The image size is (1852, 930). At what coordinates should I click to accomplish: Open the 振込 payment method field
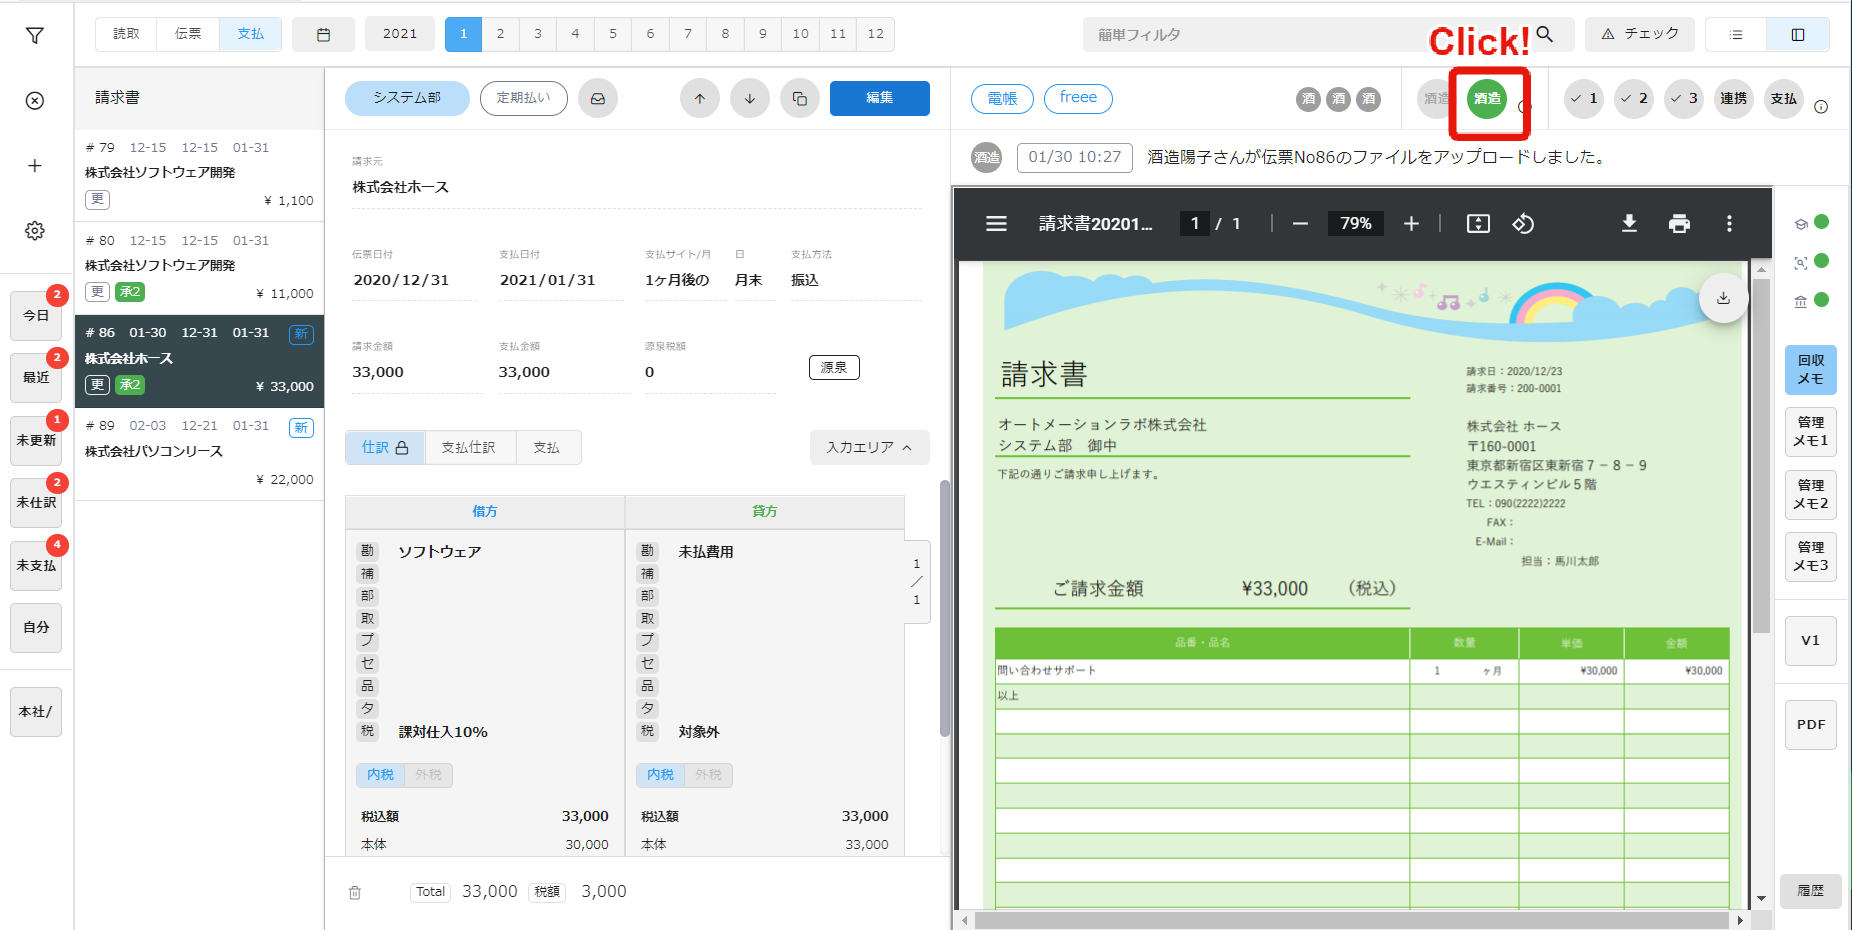[855, 280]
